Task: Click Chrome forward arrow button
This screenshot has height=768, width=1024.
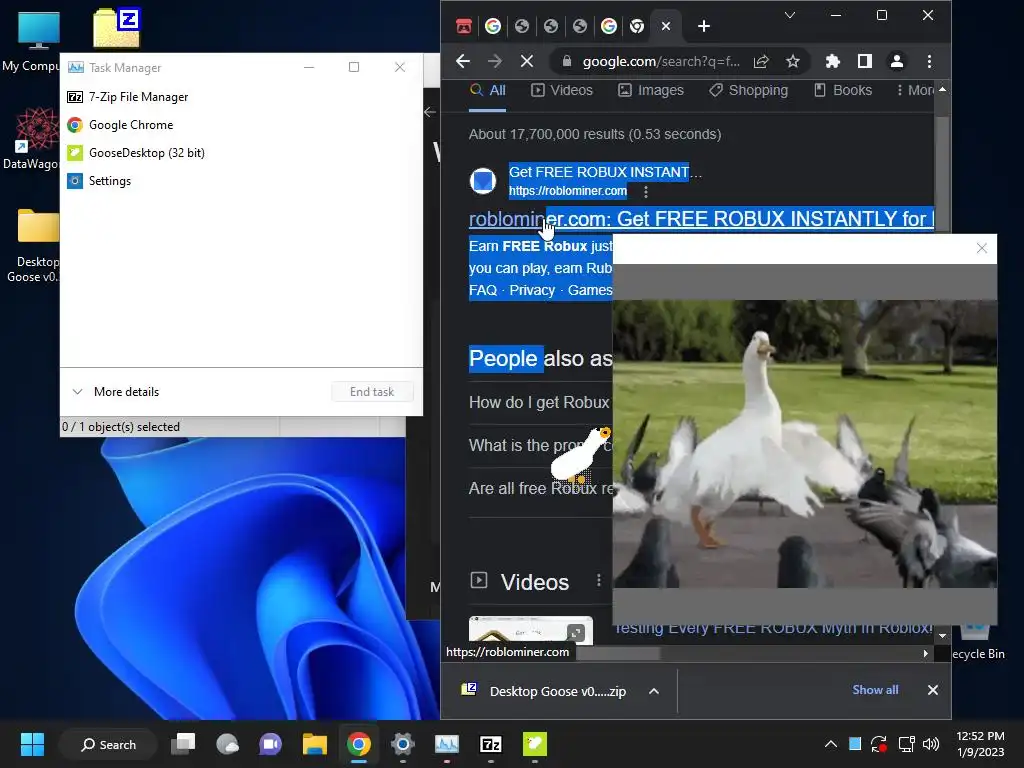Action: pos(494,61)
